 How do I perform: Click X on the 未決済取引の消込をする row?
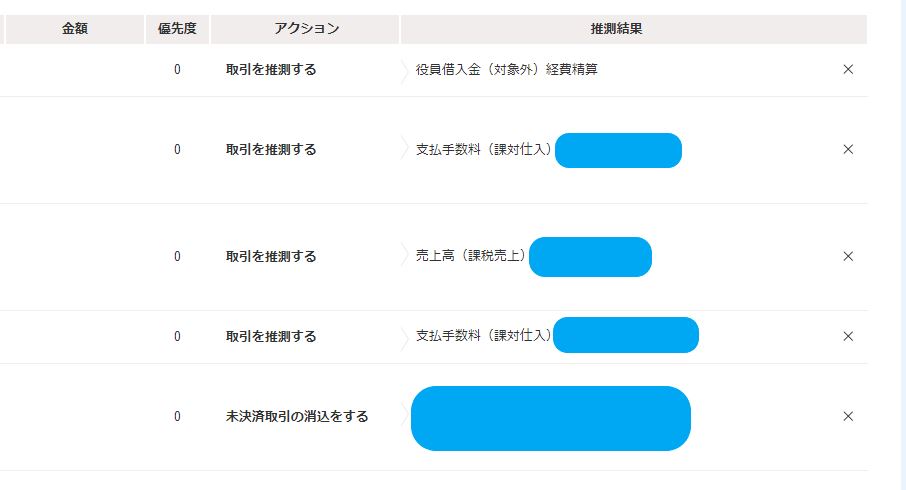pyautogui.click(x=848, y=416)
